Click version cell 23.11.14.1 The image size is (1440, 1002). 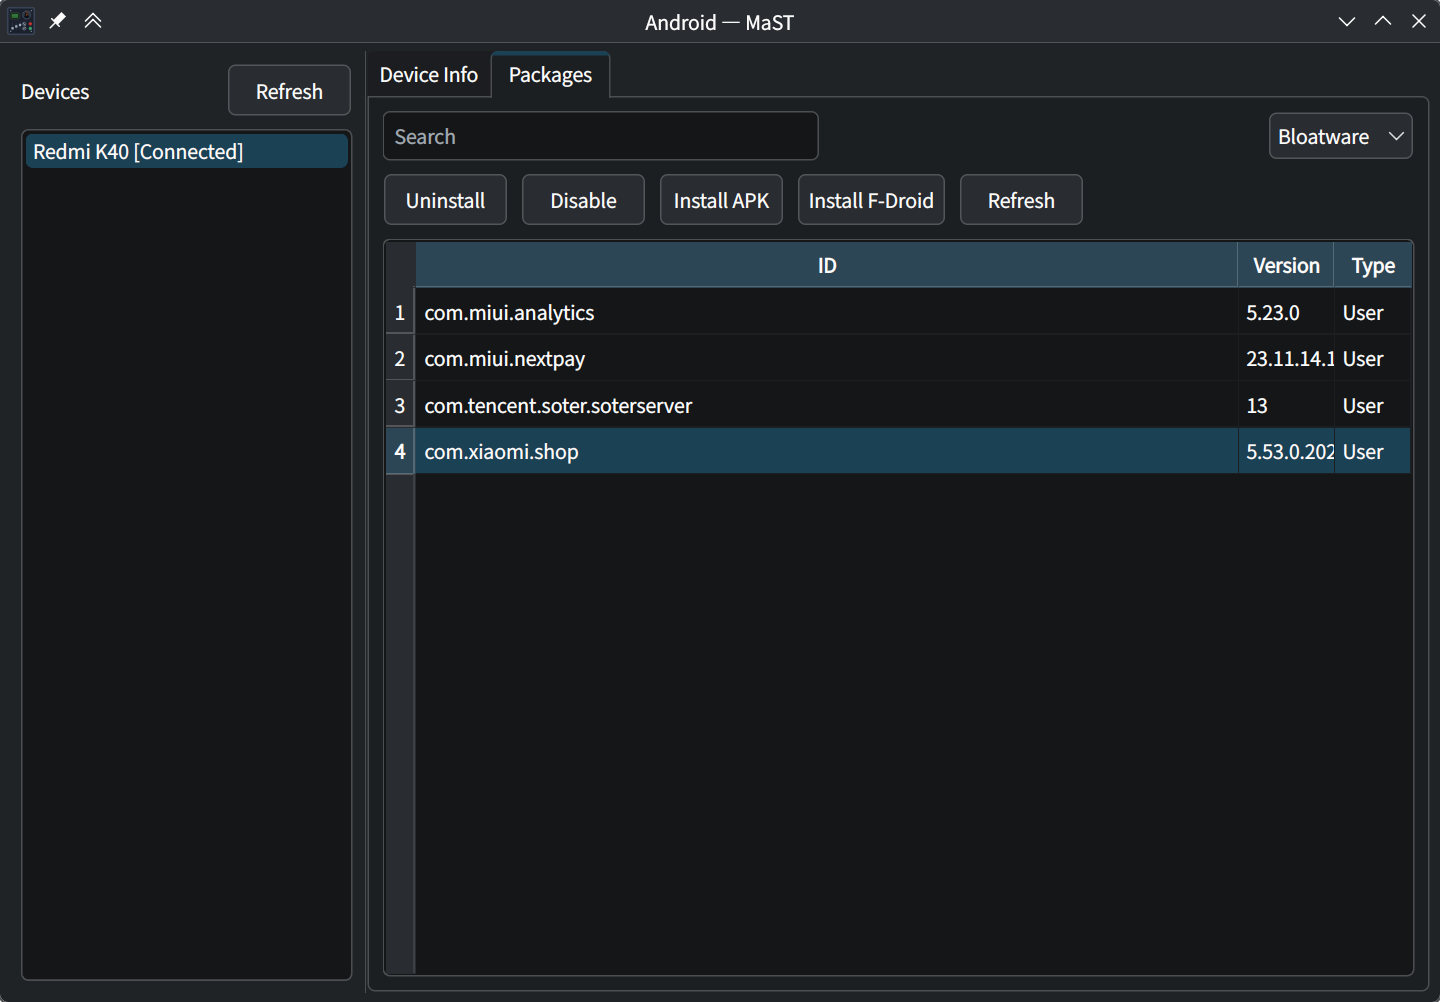click(1286, 358)
